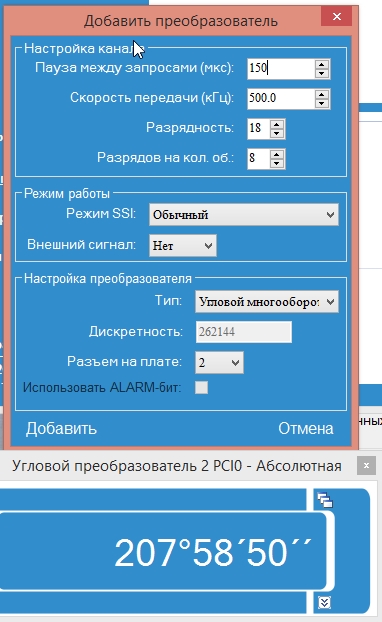Open the Режим SSI dropdown
382x622 pixels.
[x=244, y=215]
